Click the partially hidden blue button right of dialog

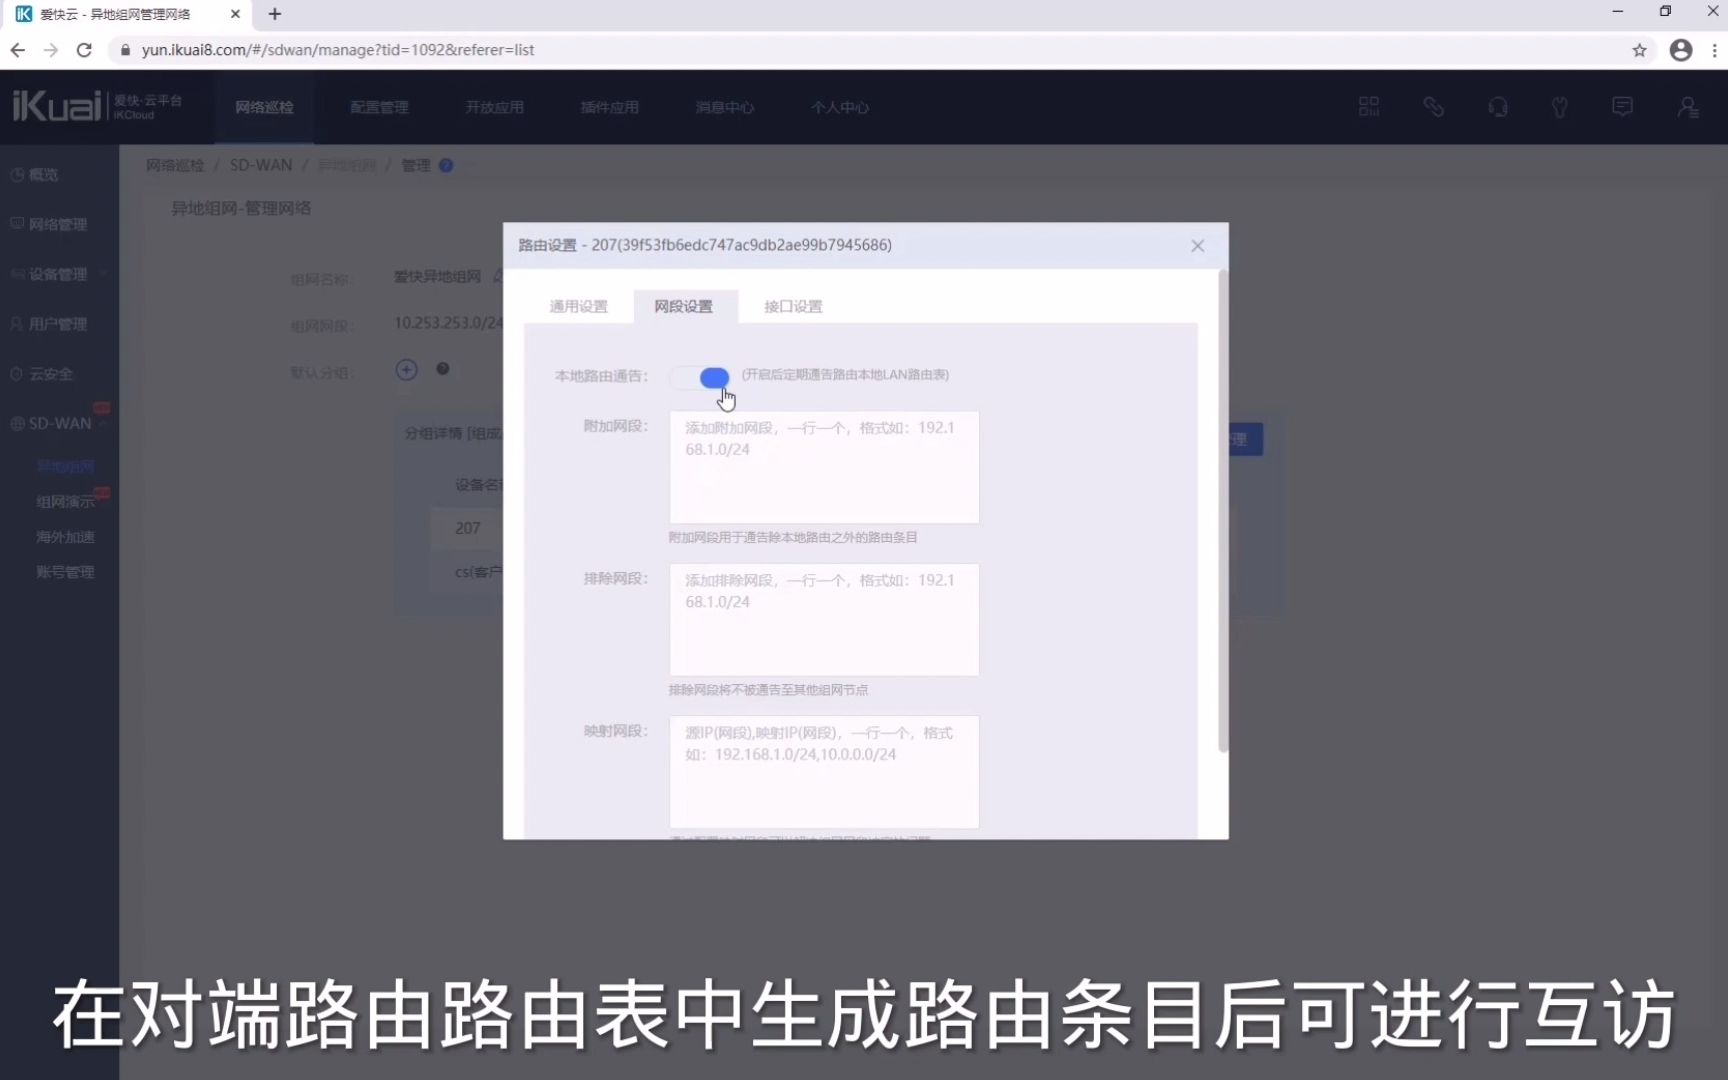(x=1246, y=439)
